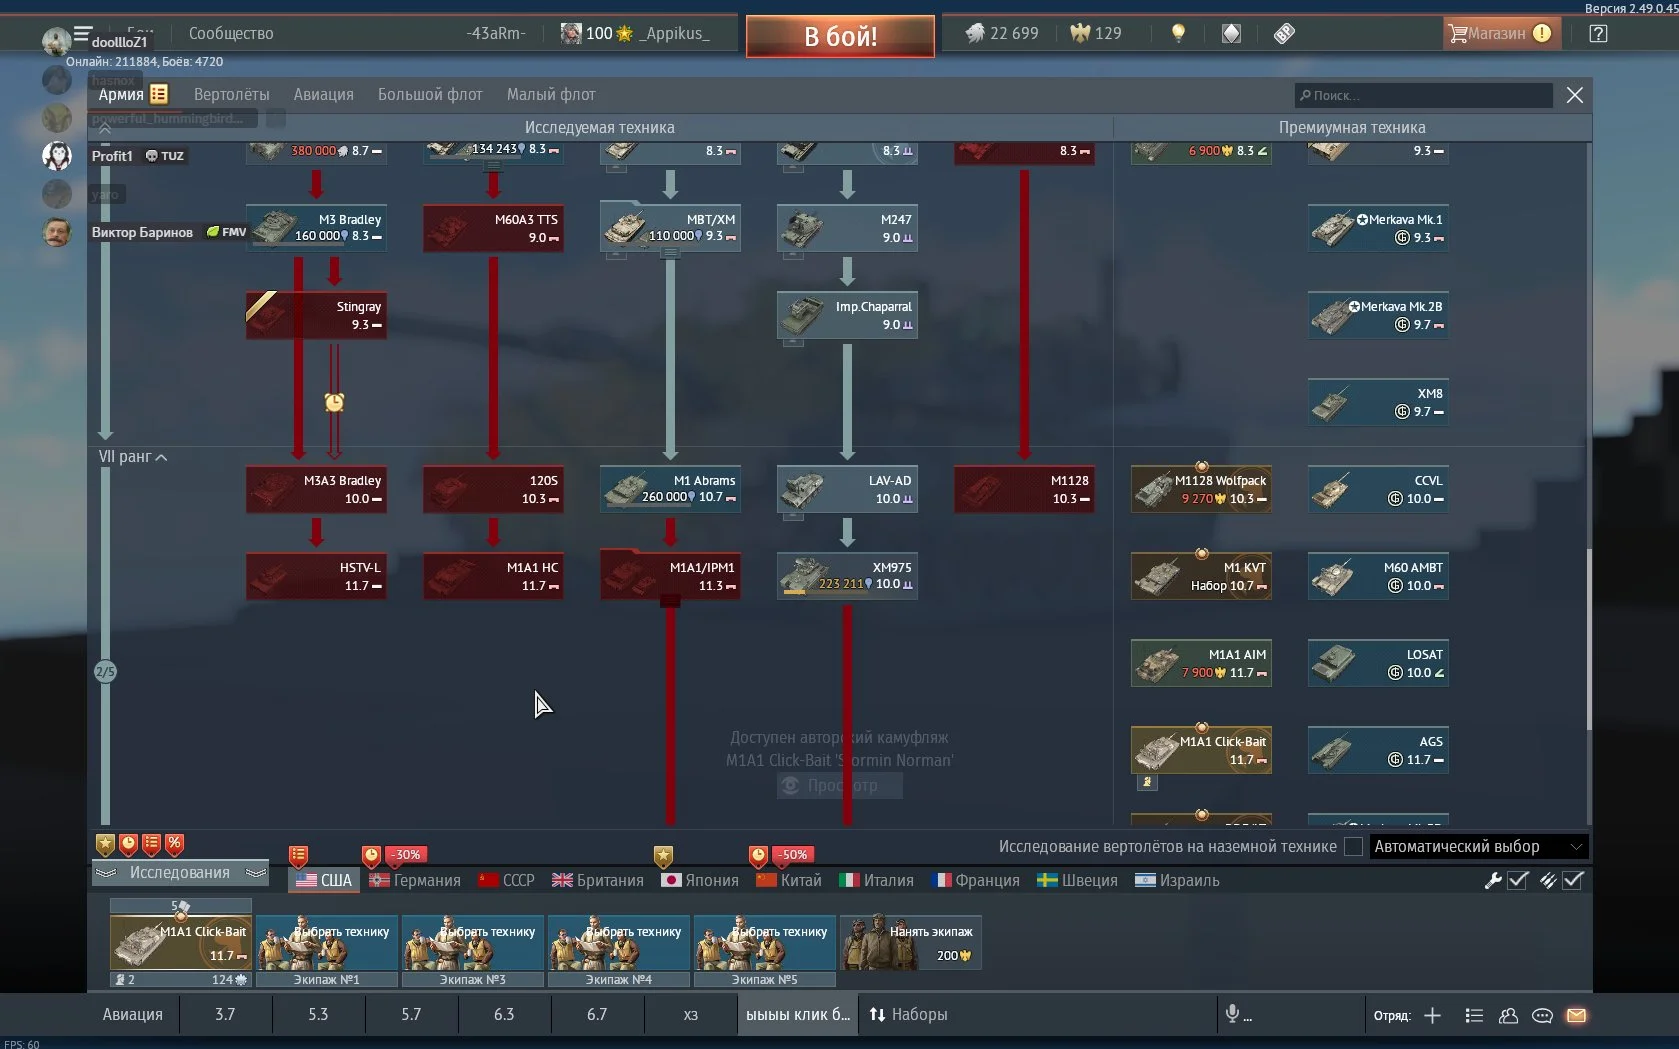The image size is (1679, 1049).
Task: Toggle the rightmost checkmark box near country tabs
Action: coord(1573,880)
